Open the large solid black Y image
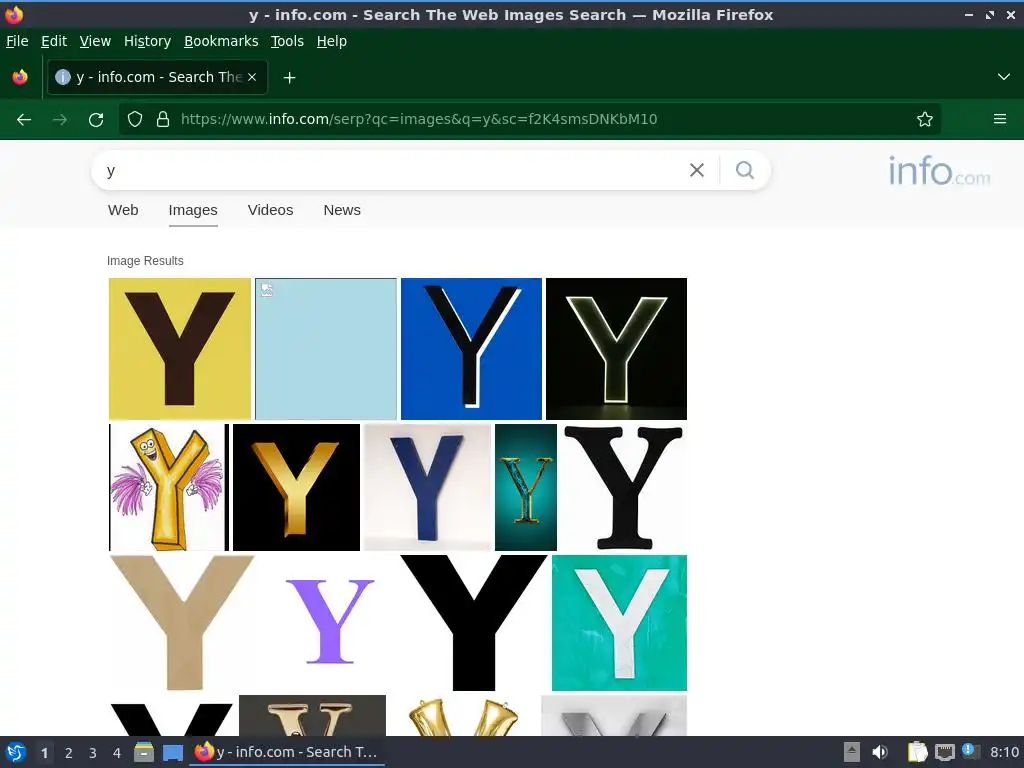Image resolution: width=1024 pixels, height=768 pixels. pos(474,622)
